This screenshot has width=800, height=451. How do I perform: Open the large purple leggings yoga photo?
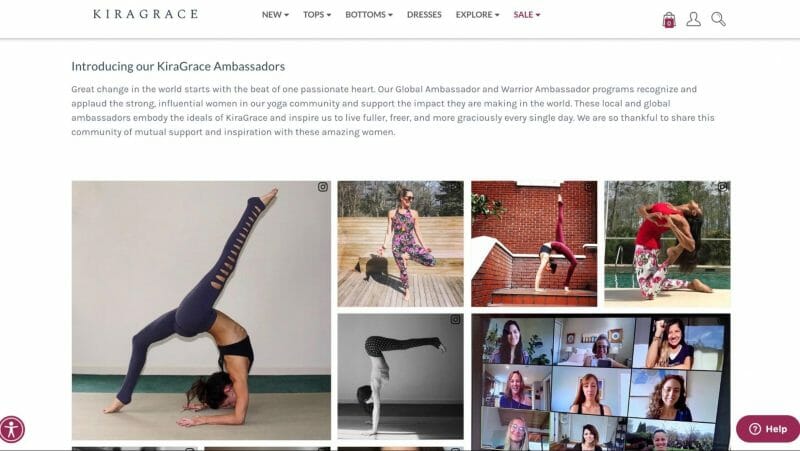click(201, 310)
